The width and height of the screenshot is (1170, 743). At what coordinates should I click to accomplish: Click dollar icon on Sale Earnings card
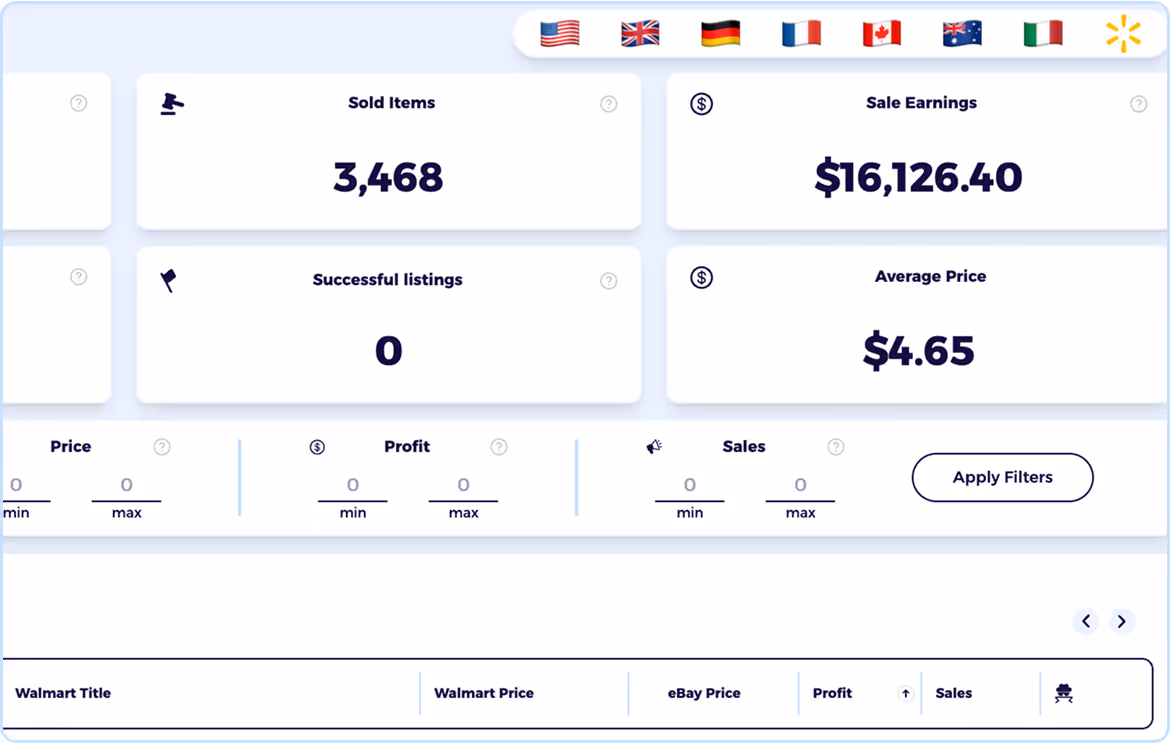click(701, 104)
